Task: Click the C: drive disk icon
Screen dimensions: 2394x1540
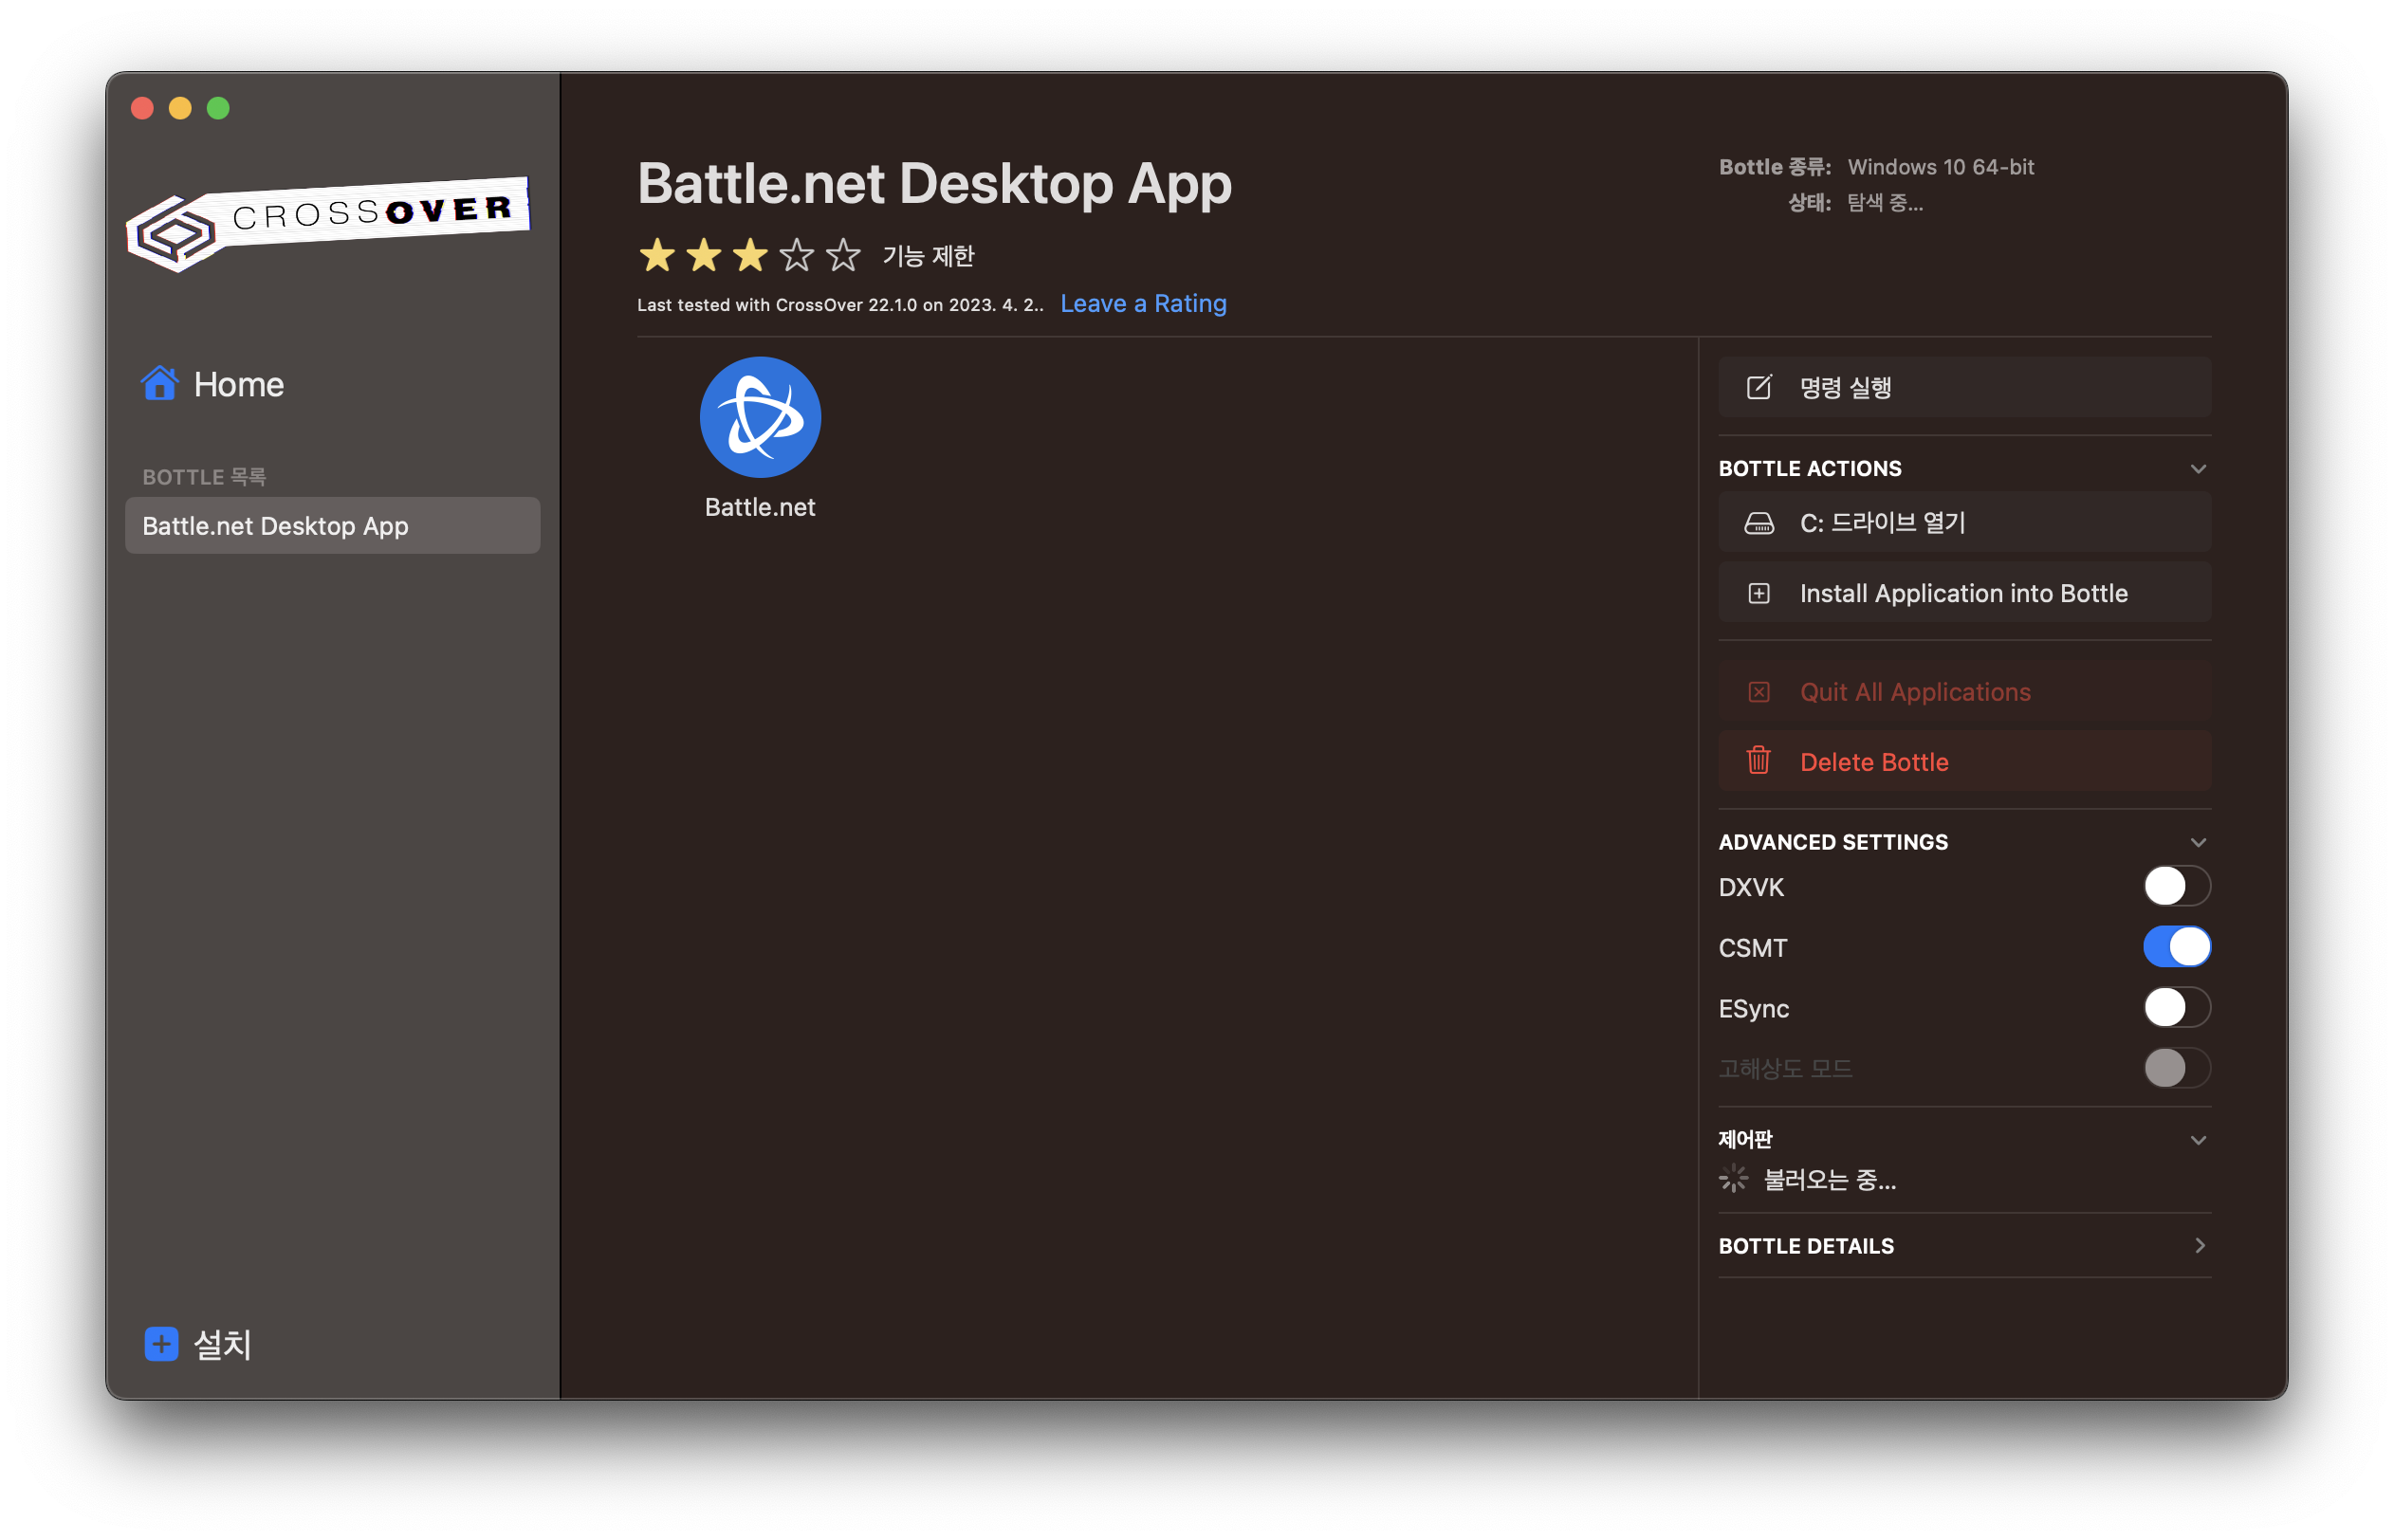Action: coord(1759,523)
